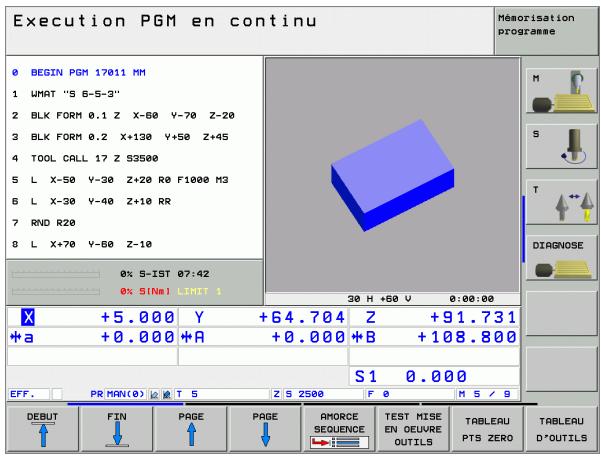The height and width of the screenshot is (457, 601).
Task: Click the S 2500 spindle speed field
Action: pyautogui.click(x=323, y=394)
